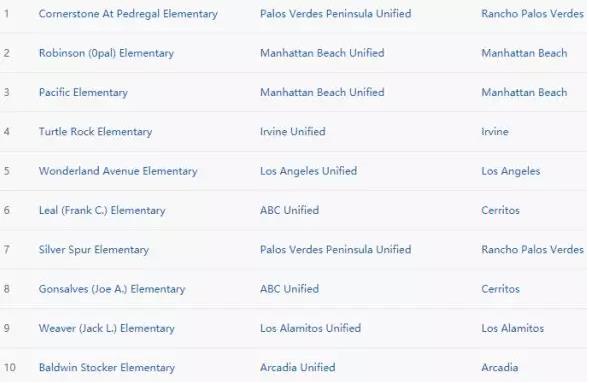This screenshot has height=383, width=589.
Task: Select Irvine city link
Action: click(495, 132)
